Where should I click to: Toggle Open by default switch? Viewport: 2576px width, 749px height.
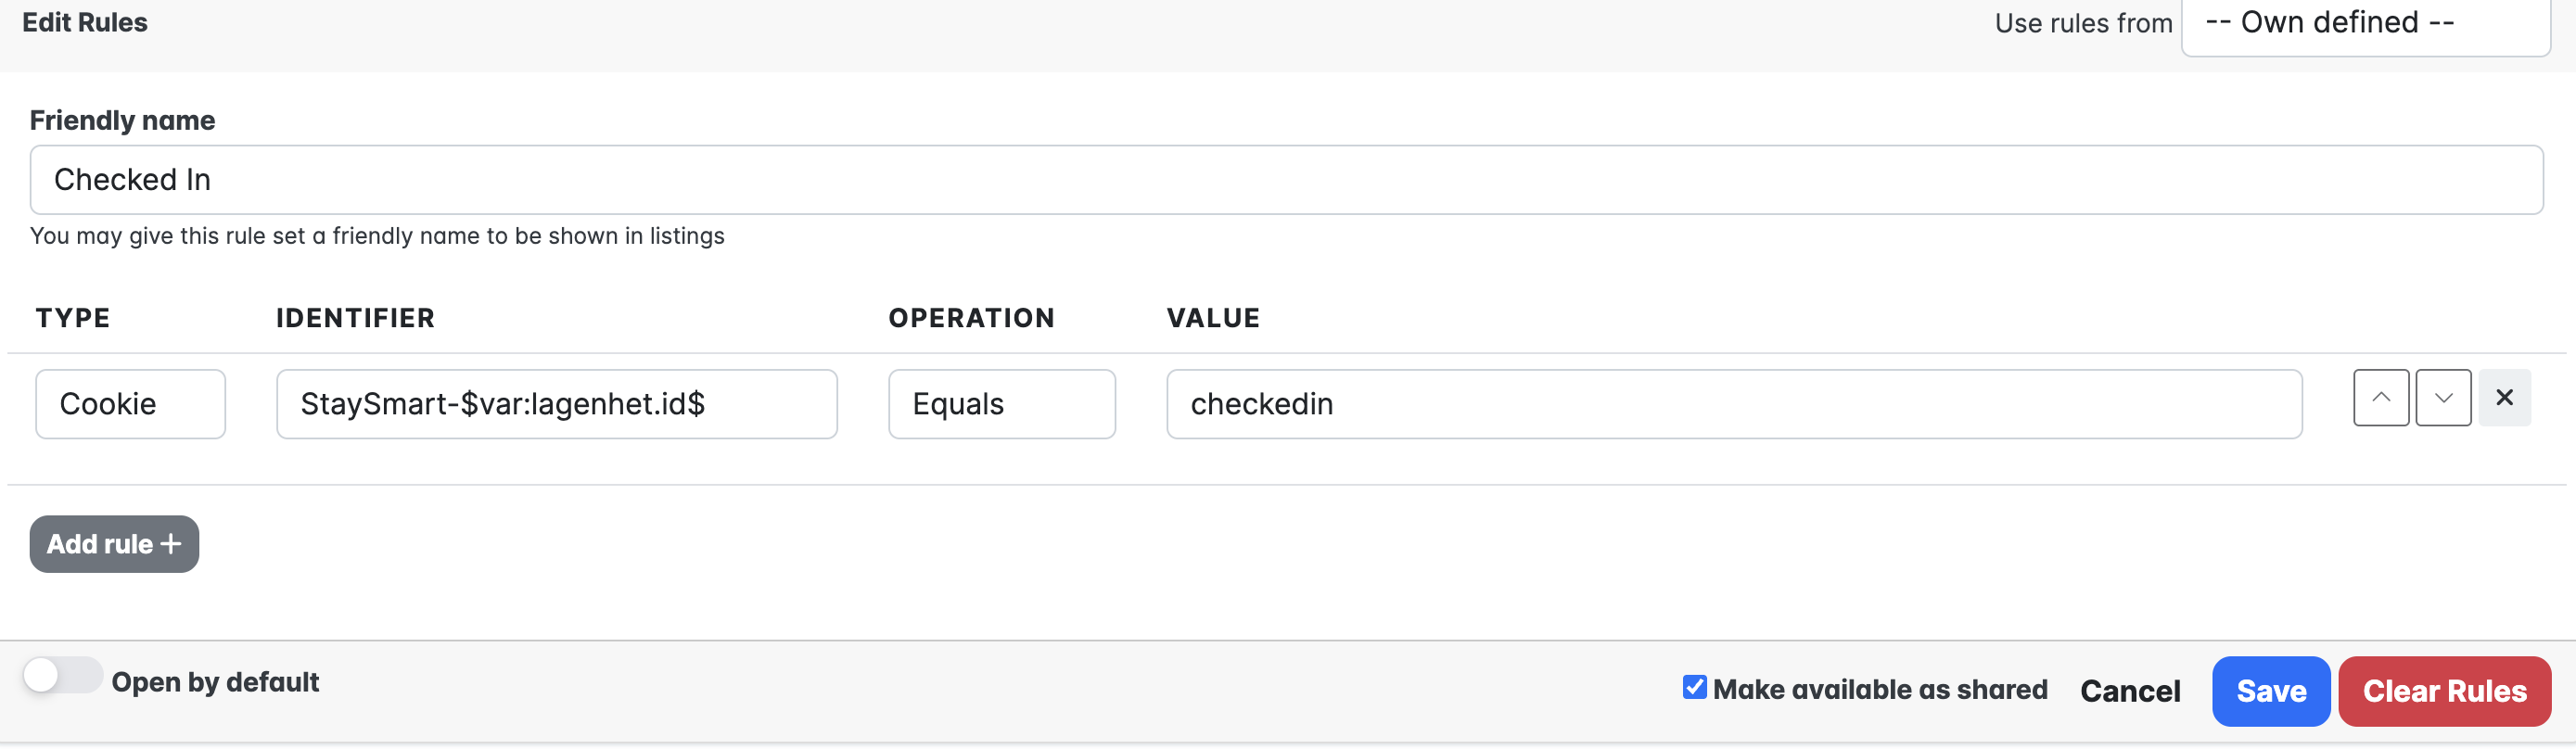coord(62,676)
